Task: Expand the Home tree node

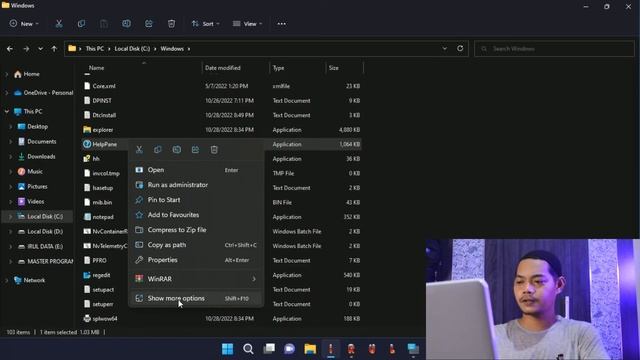Action: pyautogui.click(x=7, y=74)
